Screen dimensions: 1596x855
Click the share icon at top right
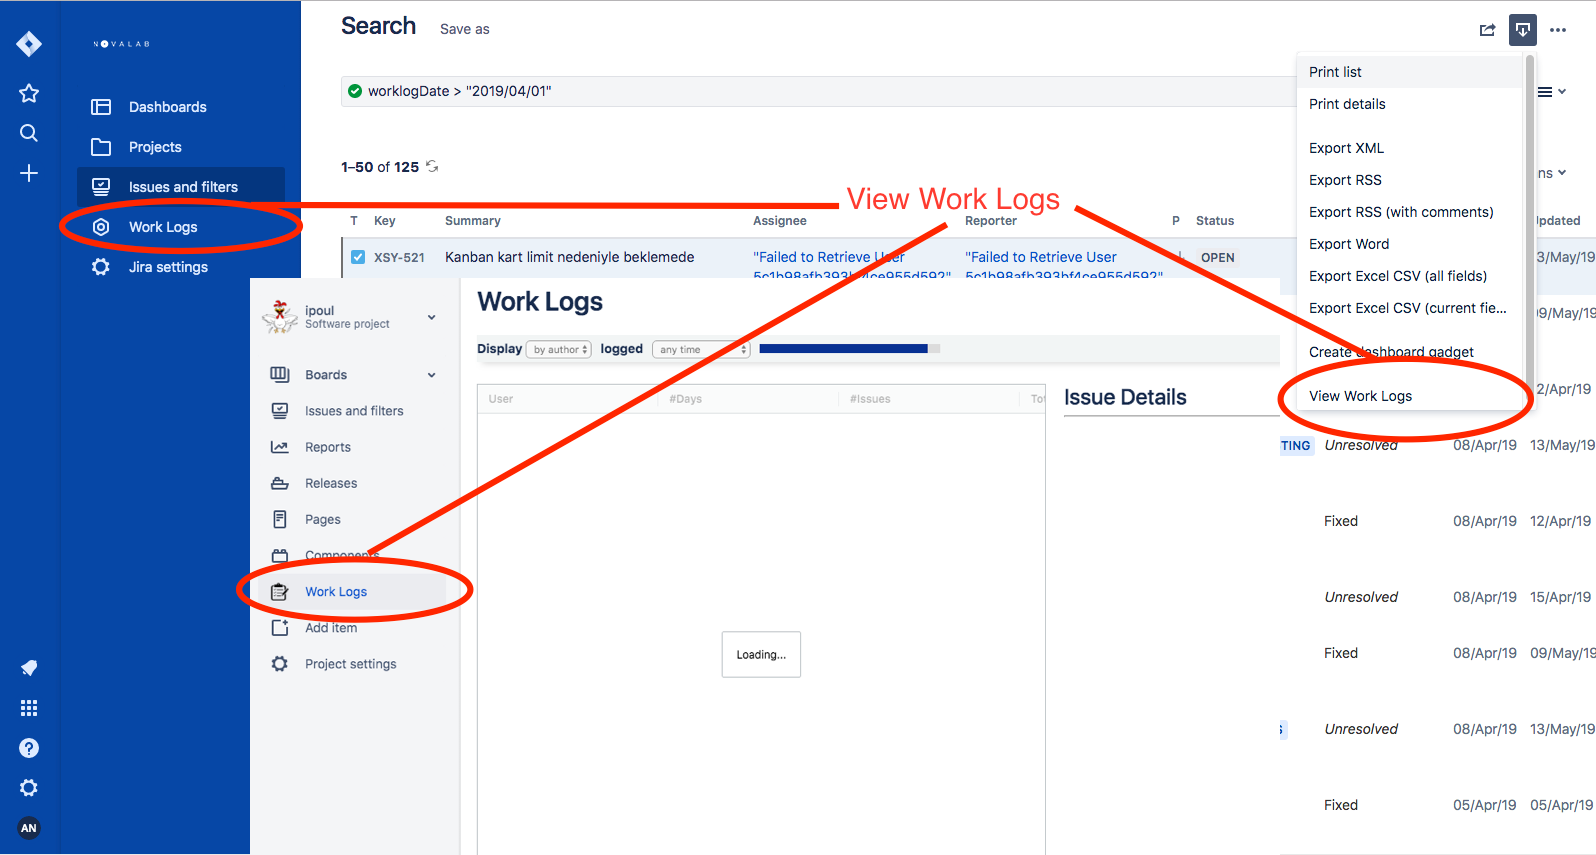click(1488, 30)
